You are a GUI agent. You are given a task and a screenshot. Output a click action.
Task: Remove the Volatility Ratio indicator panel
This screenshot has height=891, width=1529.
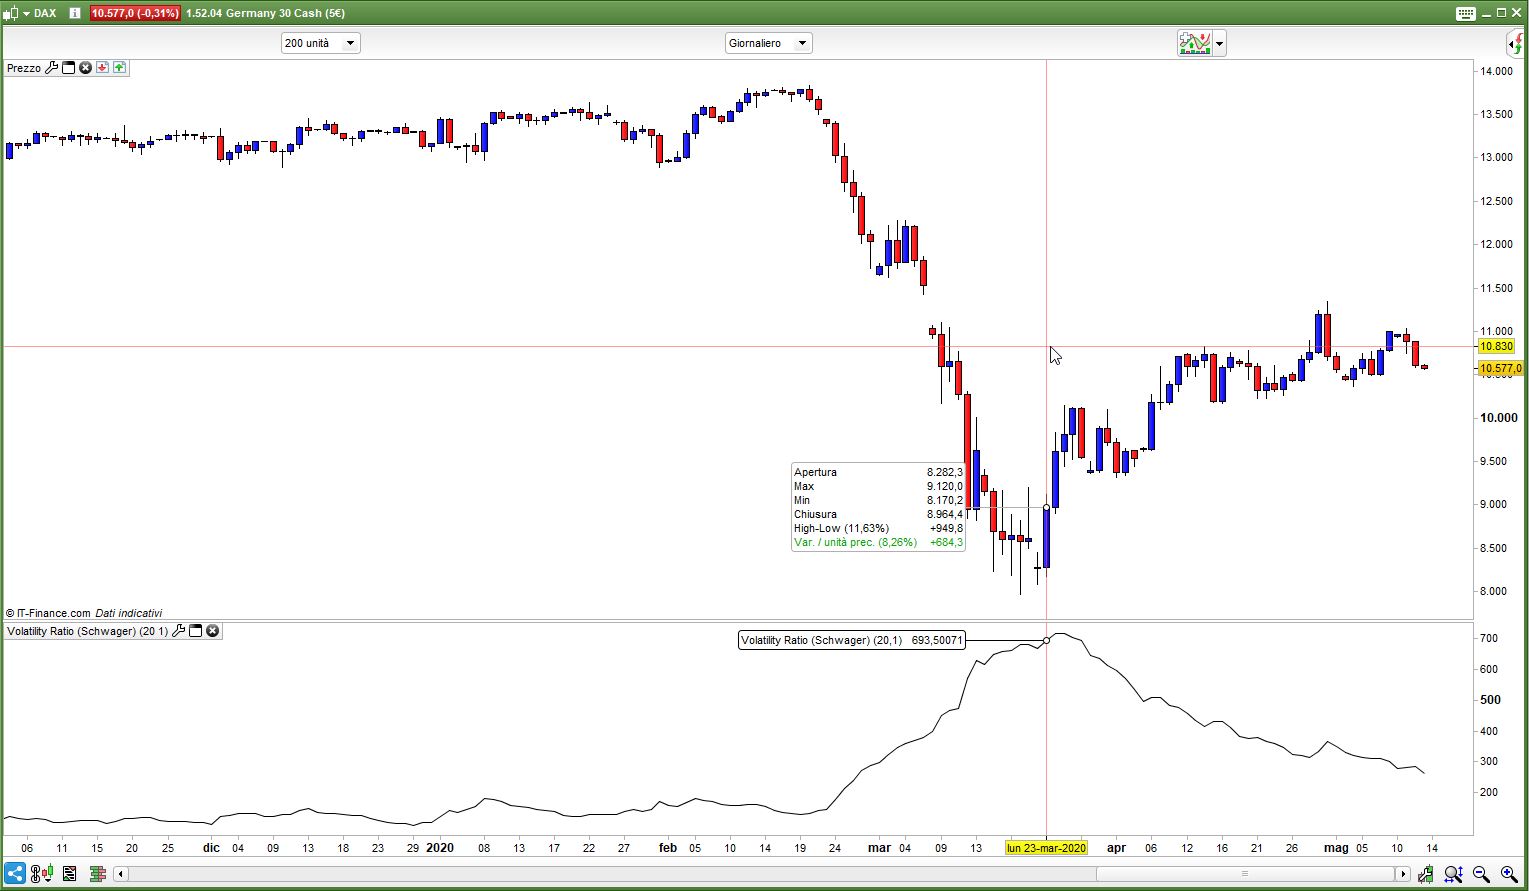click(212, 631)
